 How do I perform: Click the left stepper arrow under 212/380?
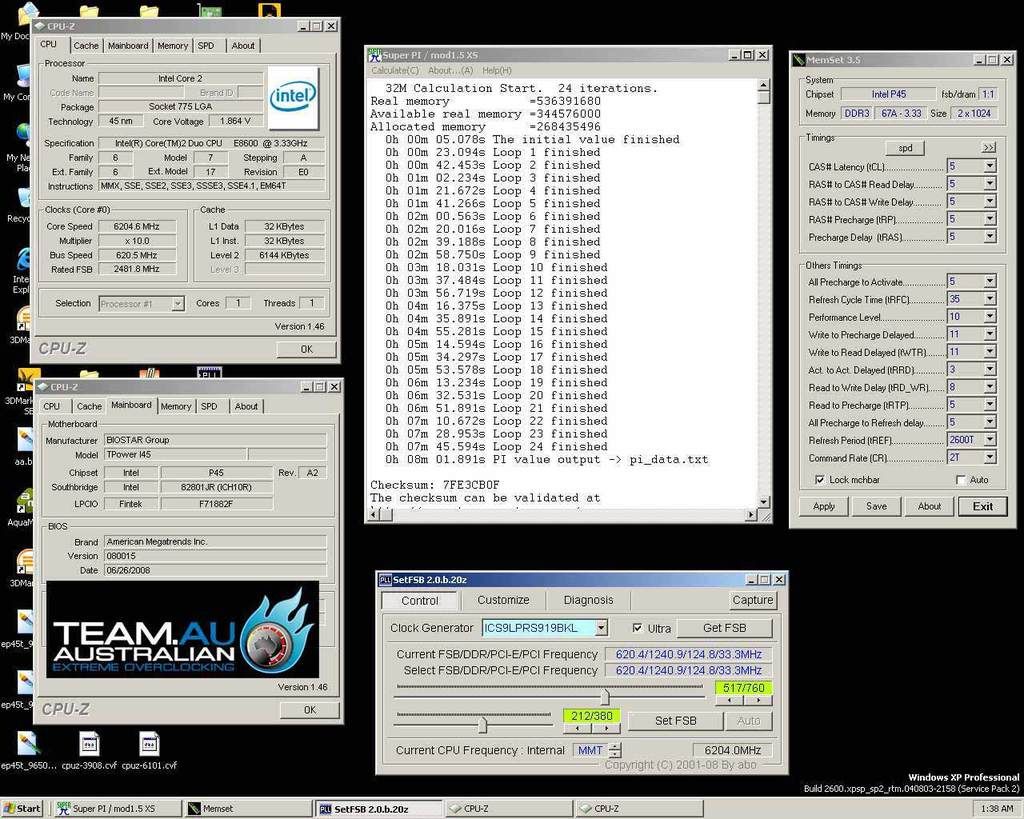577,728
